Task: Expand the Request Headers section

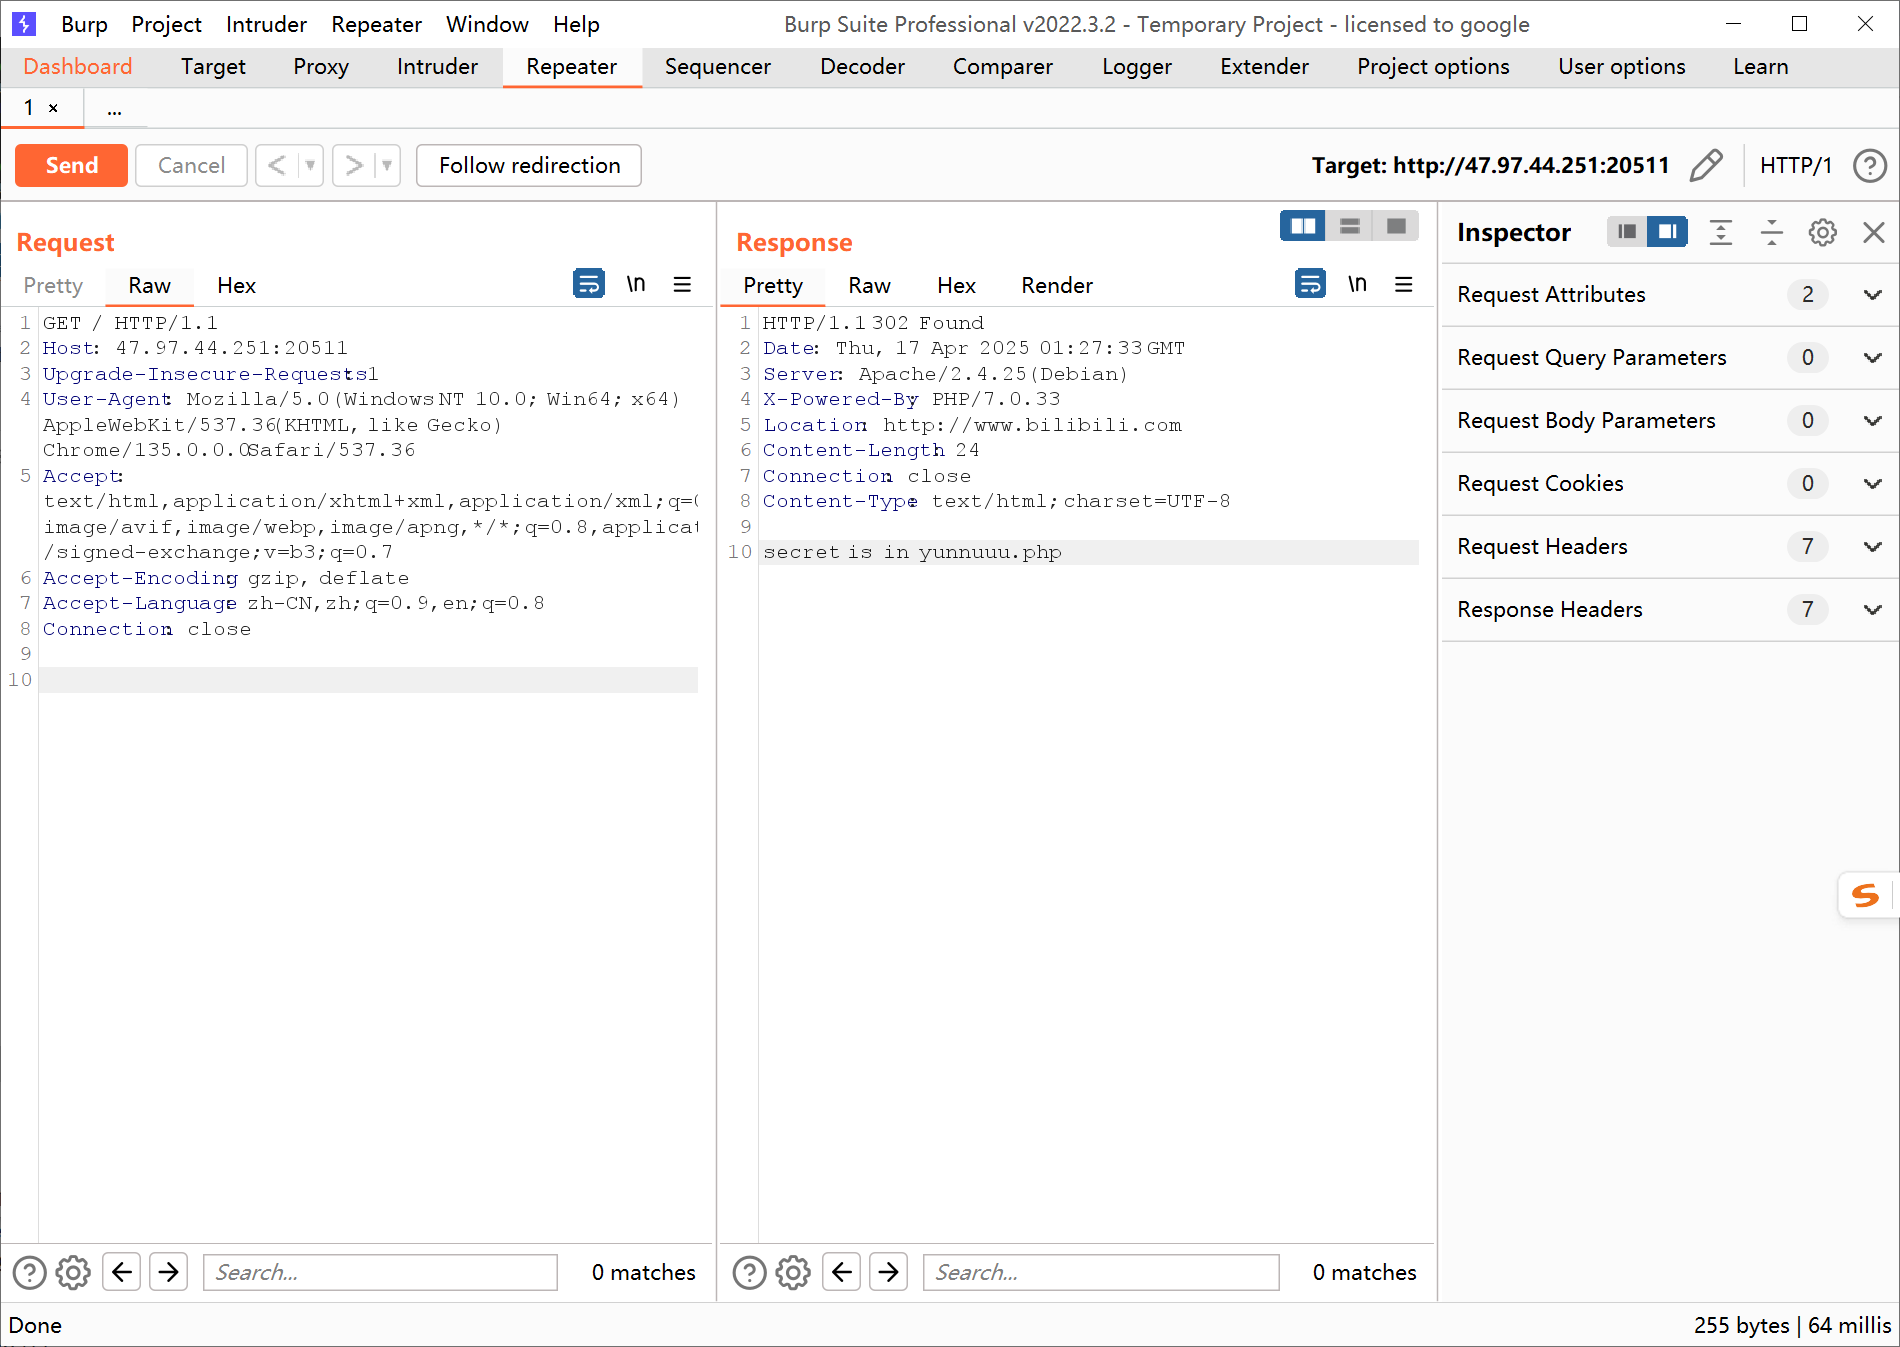Action: tap(1872, 547)
